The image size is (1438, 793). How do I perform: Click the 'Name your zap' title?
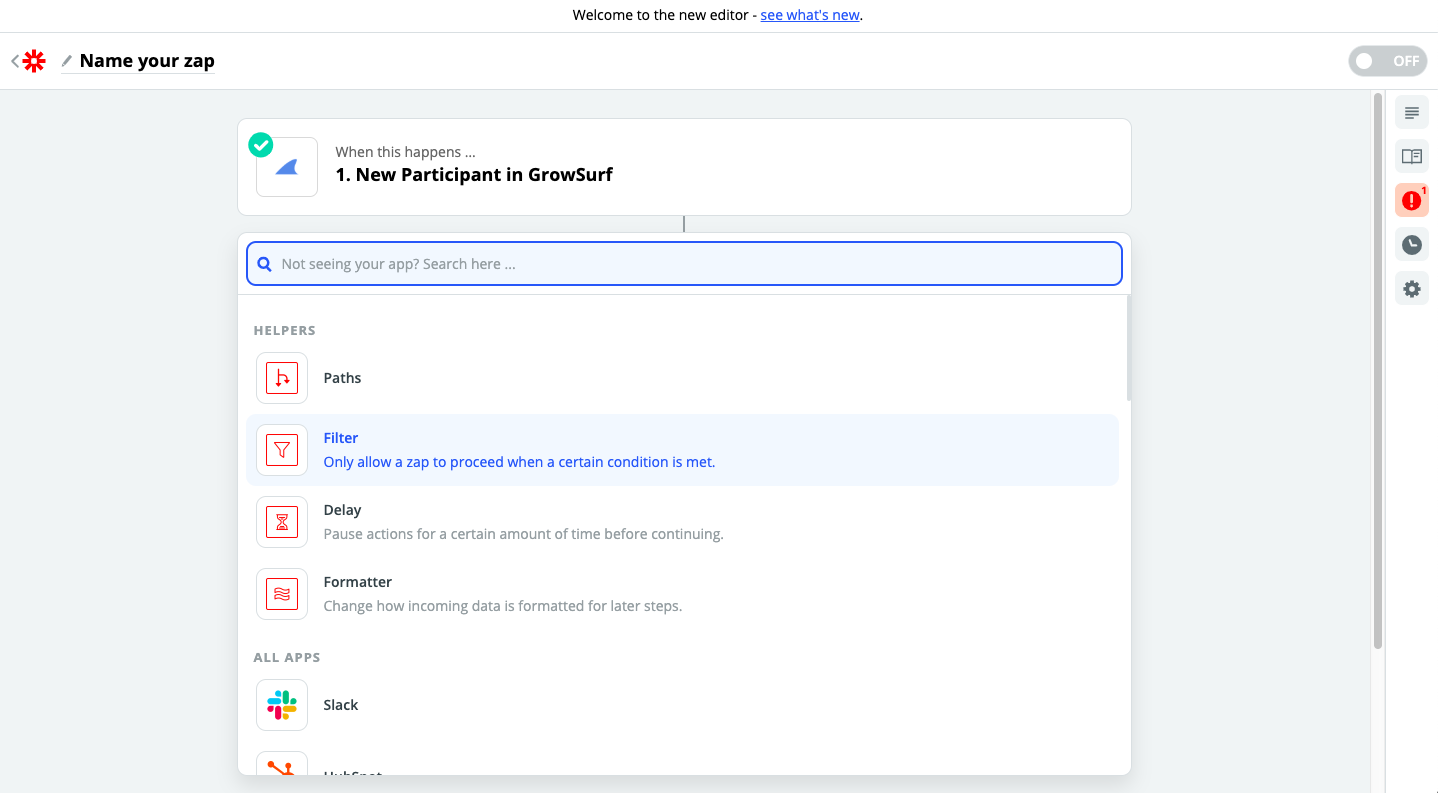click(x=147, y=61)
